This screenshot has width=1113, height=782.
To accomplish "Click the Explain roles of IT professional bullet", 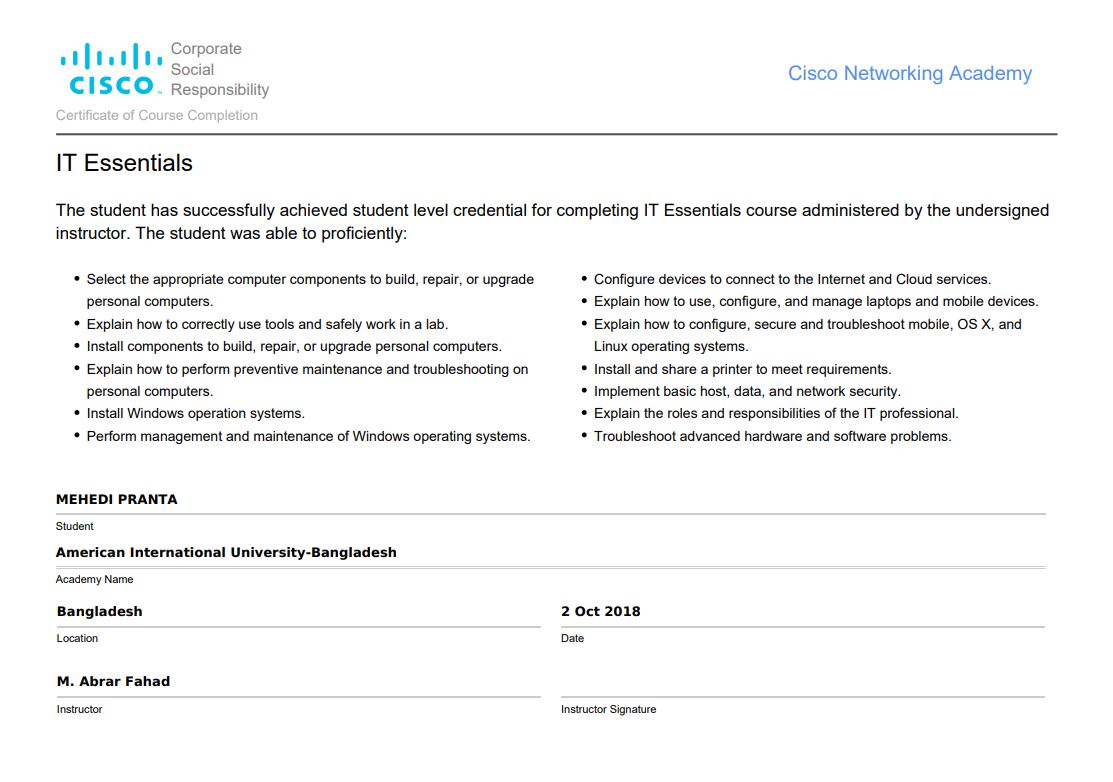I will tap(776, 413).
